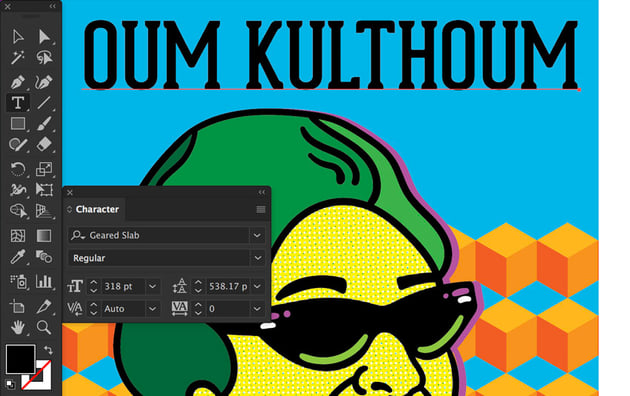630x396 pixels.
Task: Swap fill and stroke colors arrow
Action: tap(48, 350)
